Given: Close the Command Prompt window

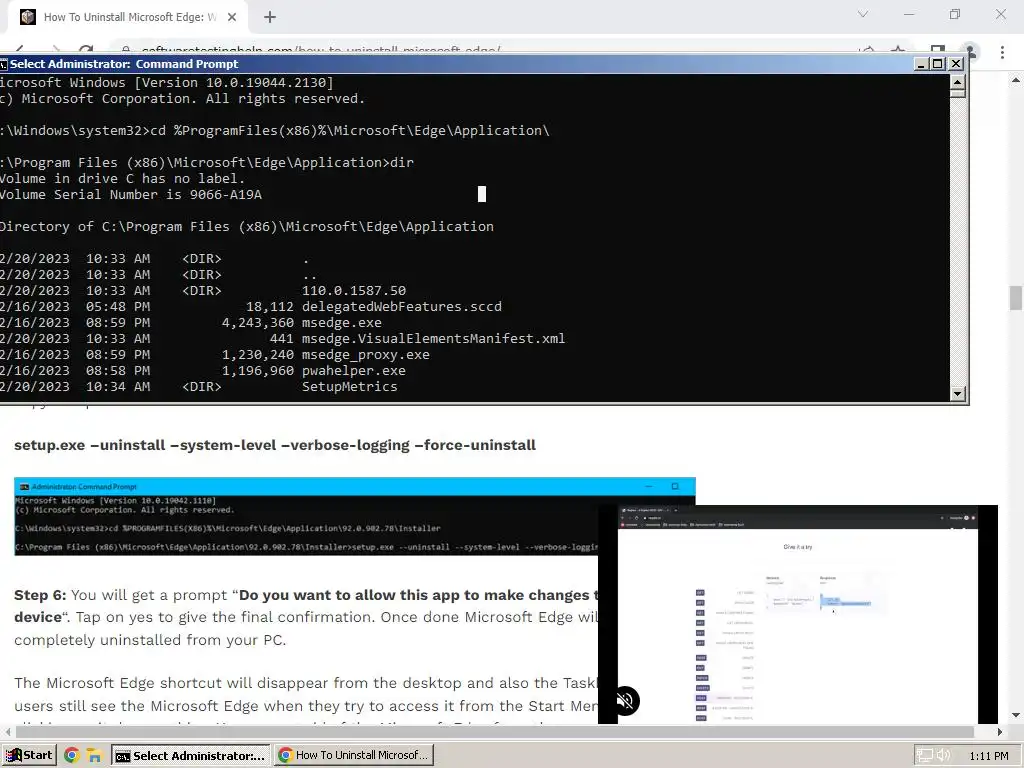Looking at the screenshot, I should [956, 64].
